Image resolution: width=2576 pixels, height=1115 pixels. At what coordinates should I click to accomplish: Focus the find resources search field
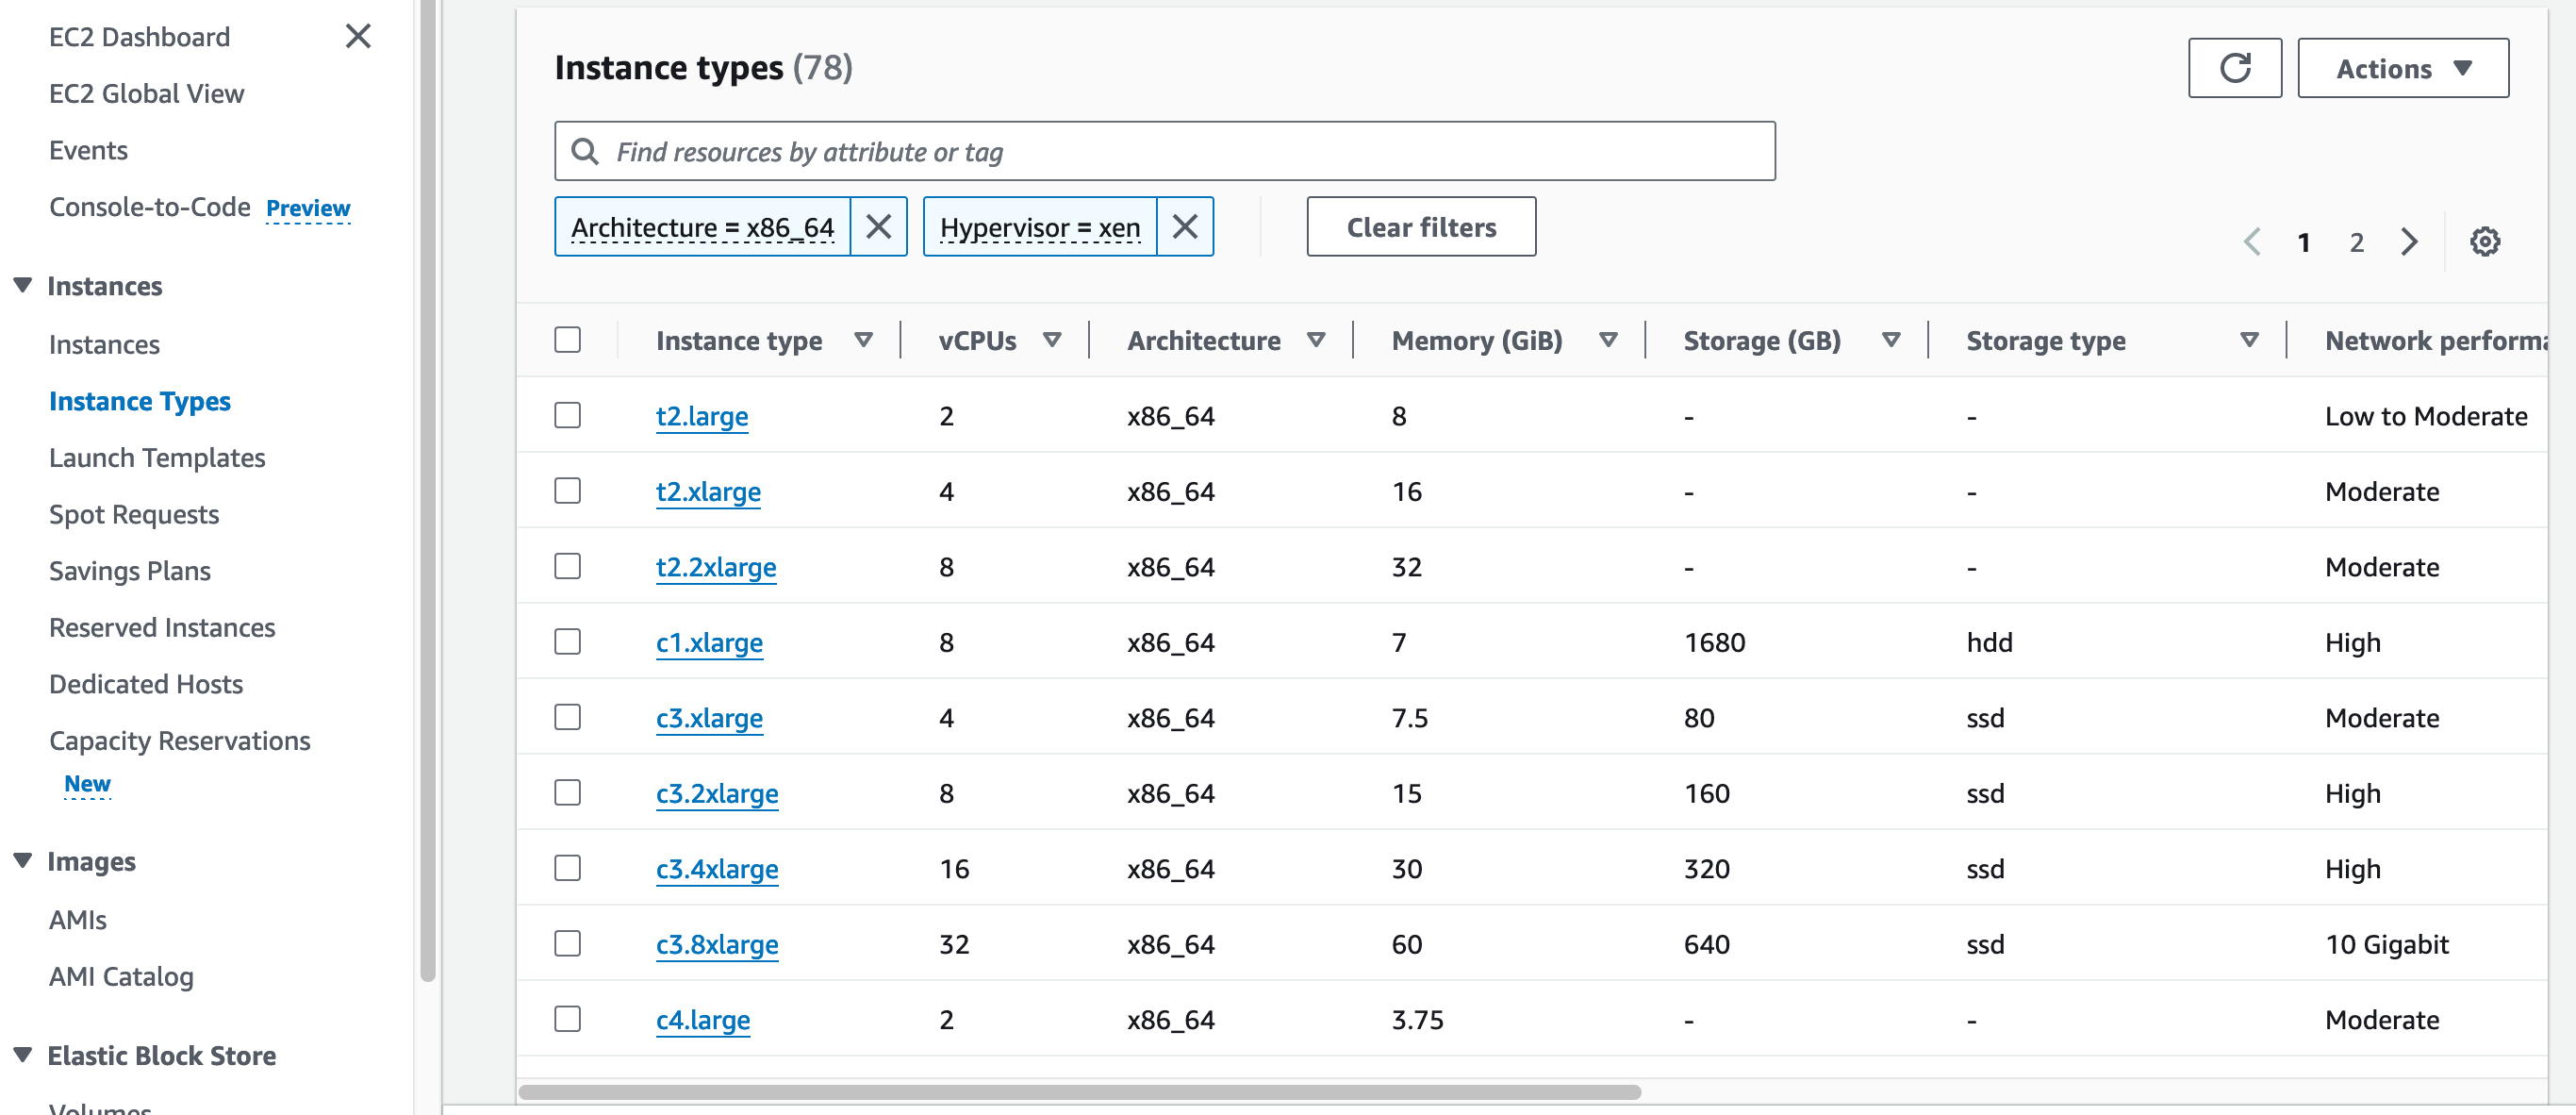tap(1180, 152)
